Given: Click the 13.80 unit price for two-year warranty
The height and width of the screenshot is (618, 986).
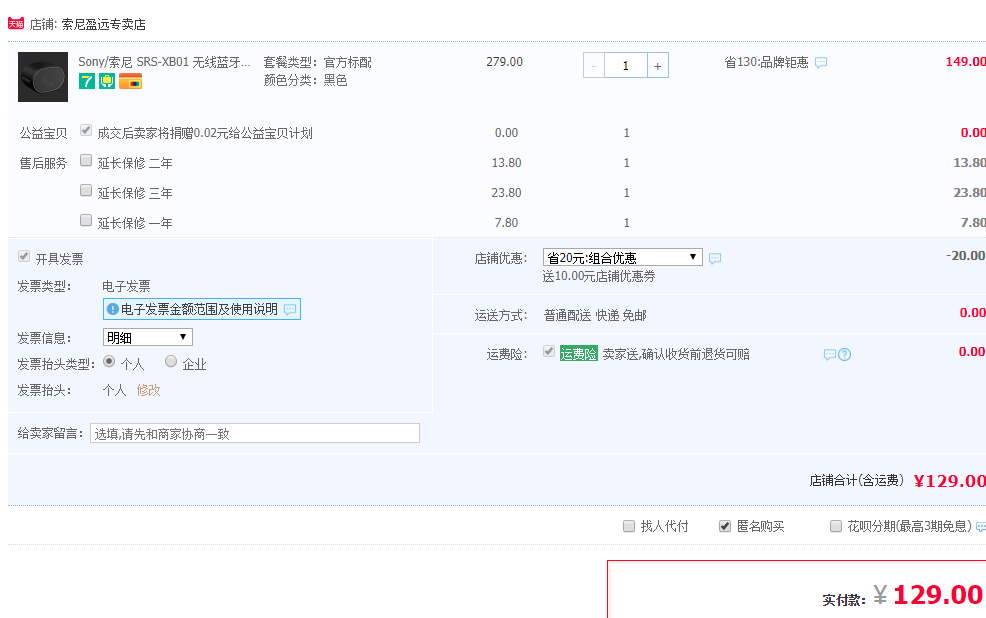Looking at the screenshot, I should tap(506, 163).
